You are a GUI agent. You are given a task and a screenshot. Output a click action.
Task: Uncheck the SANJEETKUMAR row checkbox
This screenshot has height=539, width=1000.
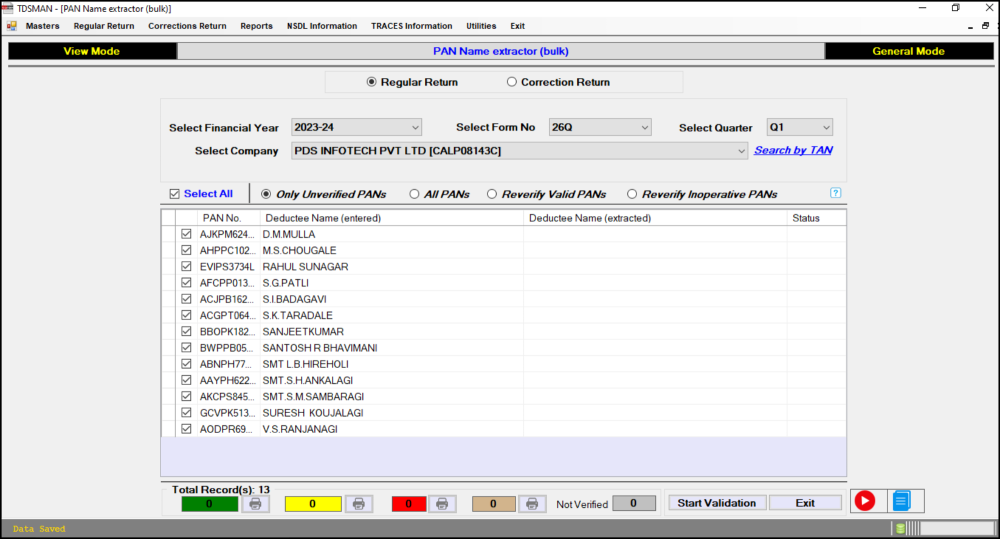click(x=186, y=331)
